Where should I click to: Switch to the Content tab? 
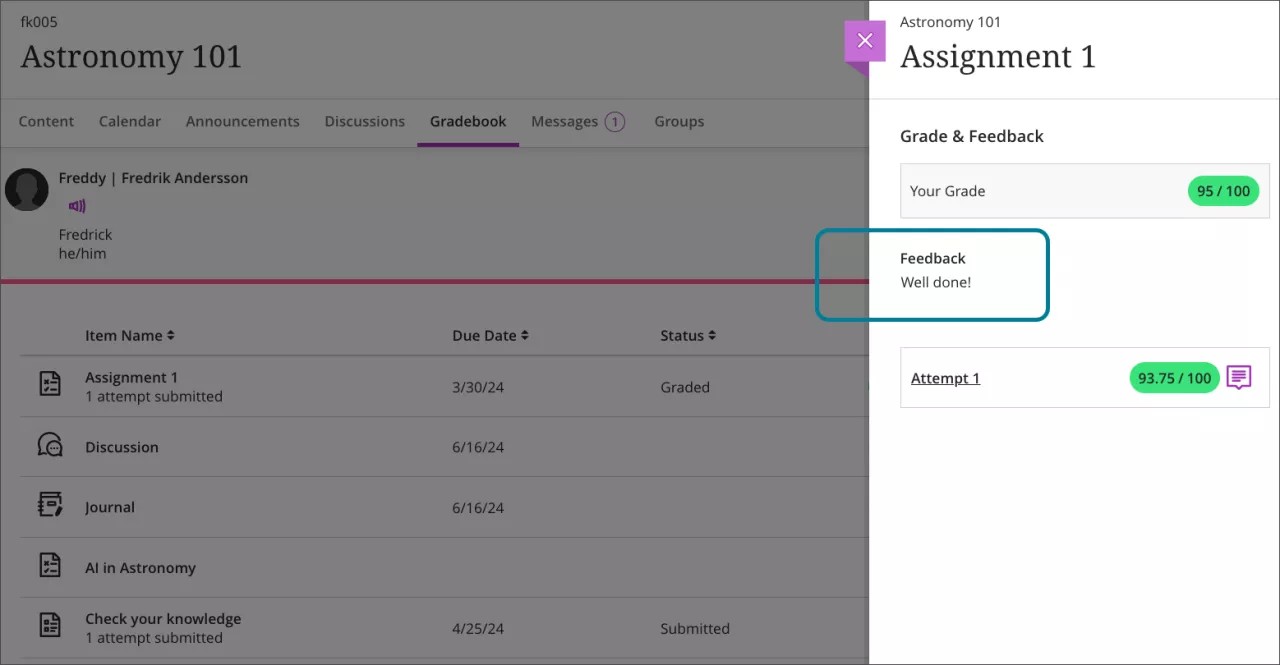pyautogui.click(x=46, y=121)
